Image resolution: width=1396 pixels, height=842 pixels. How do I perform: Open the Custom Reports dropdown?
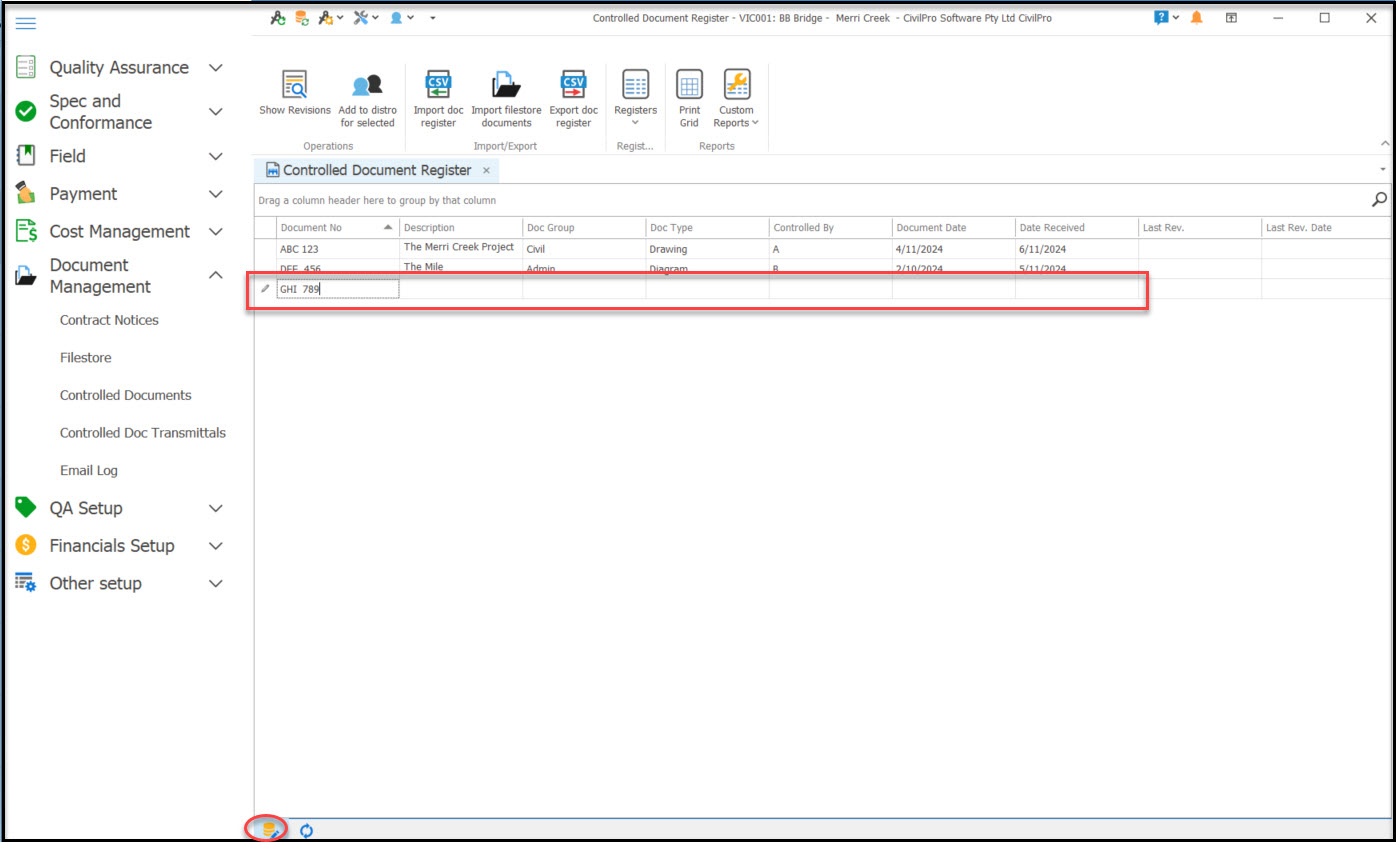pos(736,98)
